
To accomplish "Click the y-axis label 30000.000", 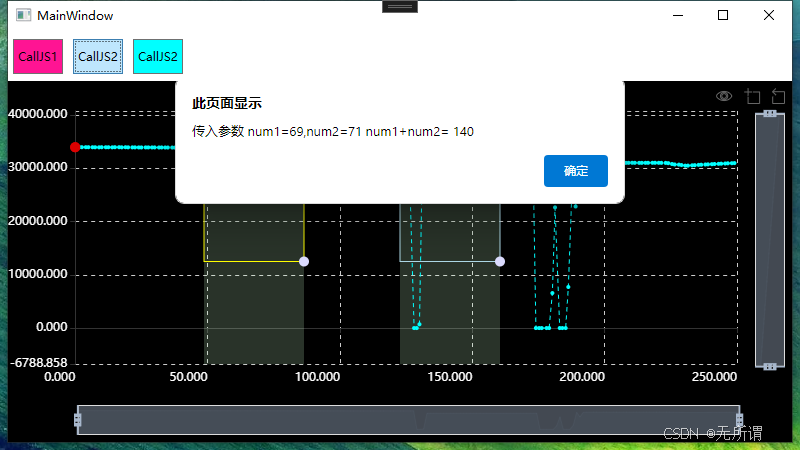I will [x=38, y=167].
